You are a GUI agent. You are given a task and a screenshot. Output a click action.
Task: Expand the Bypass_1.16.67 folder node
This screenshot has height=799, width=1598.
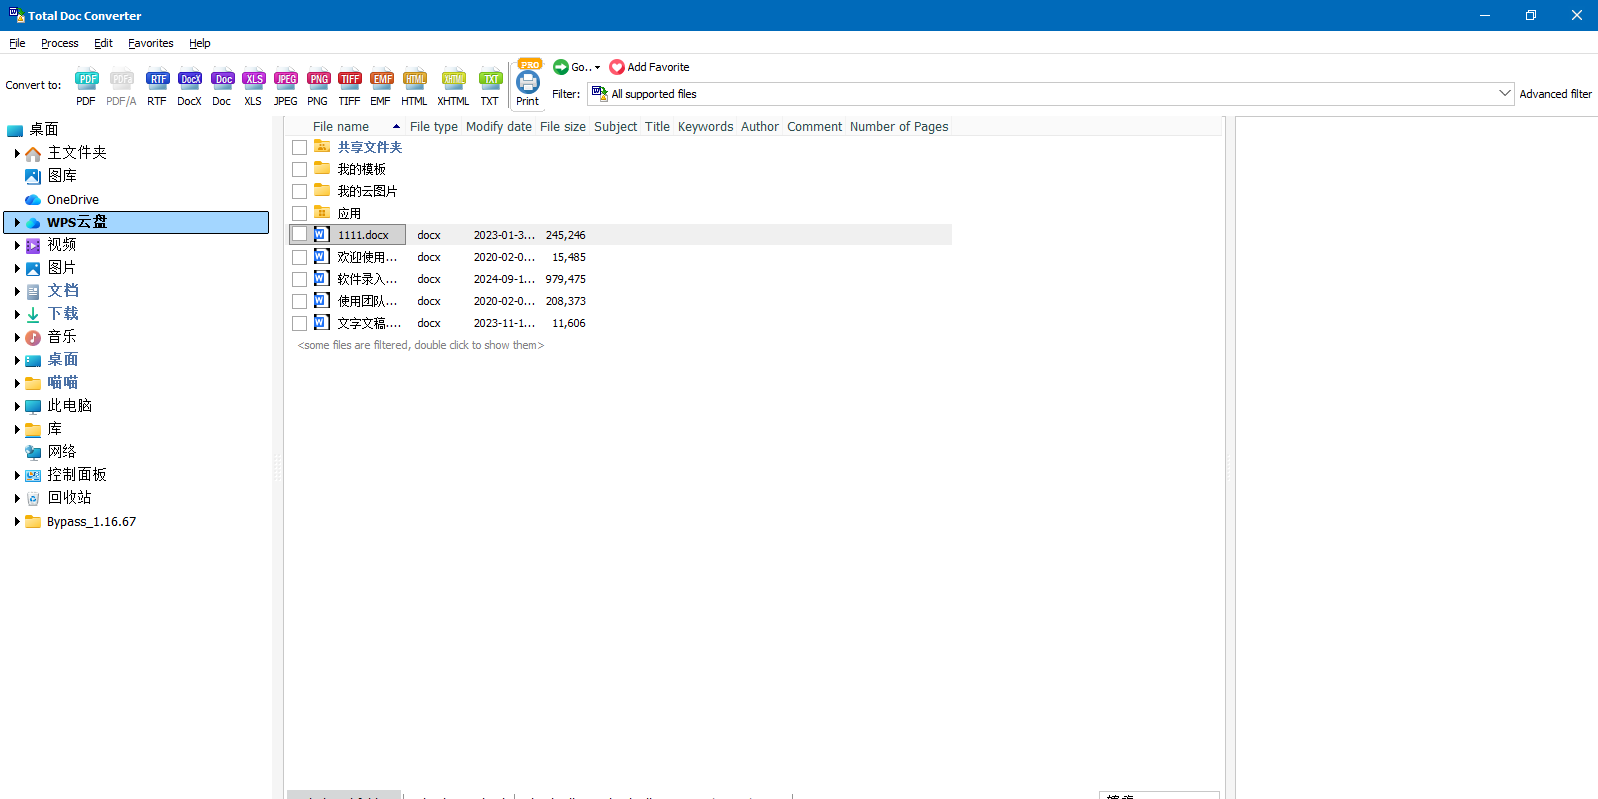(17, 522)
